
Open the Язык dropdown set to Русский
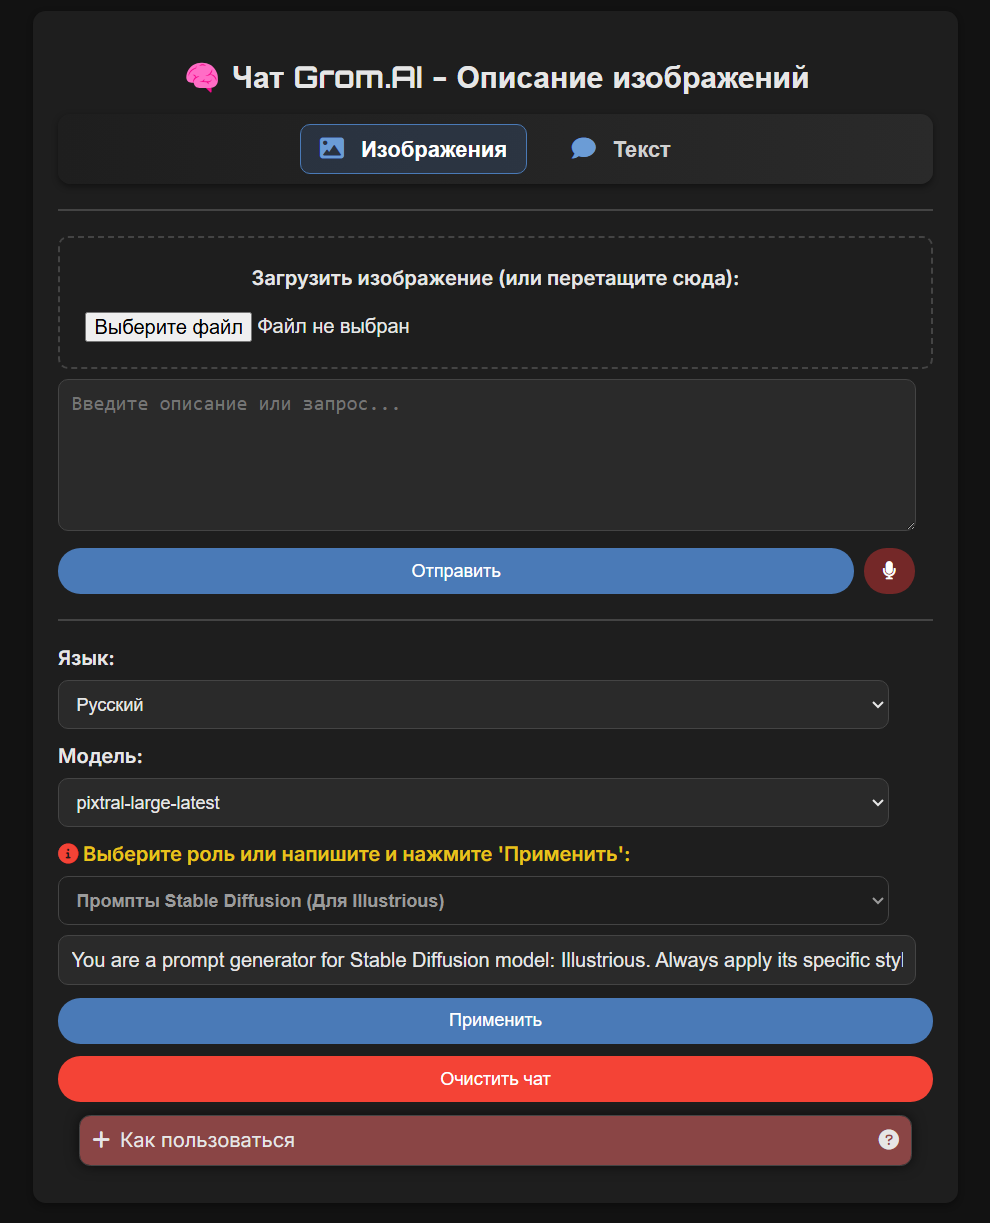(x=473, y=704)
